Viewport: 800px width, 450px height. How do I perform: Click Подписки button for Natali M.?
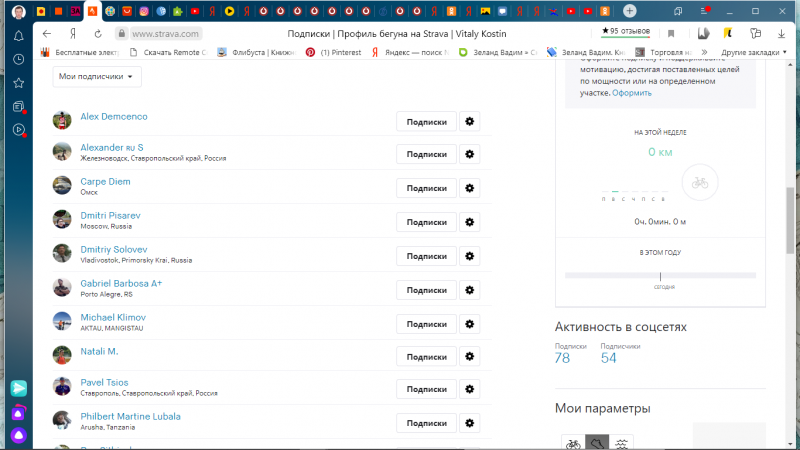(x=427, y=357)
